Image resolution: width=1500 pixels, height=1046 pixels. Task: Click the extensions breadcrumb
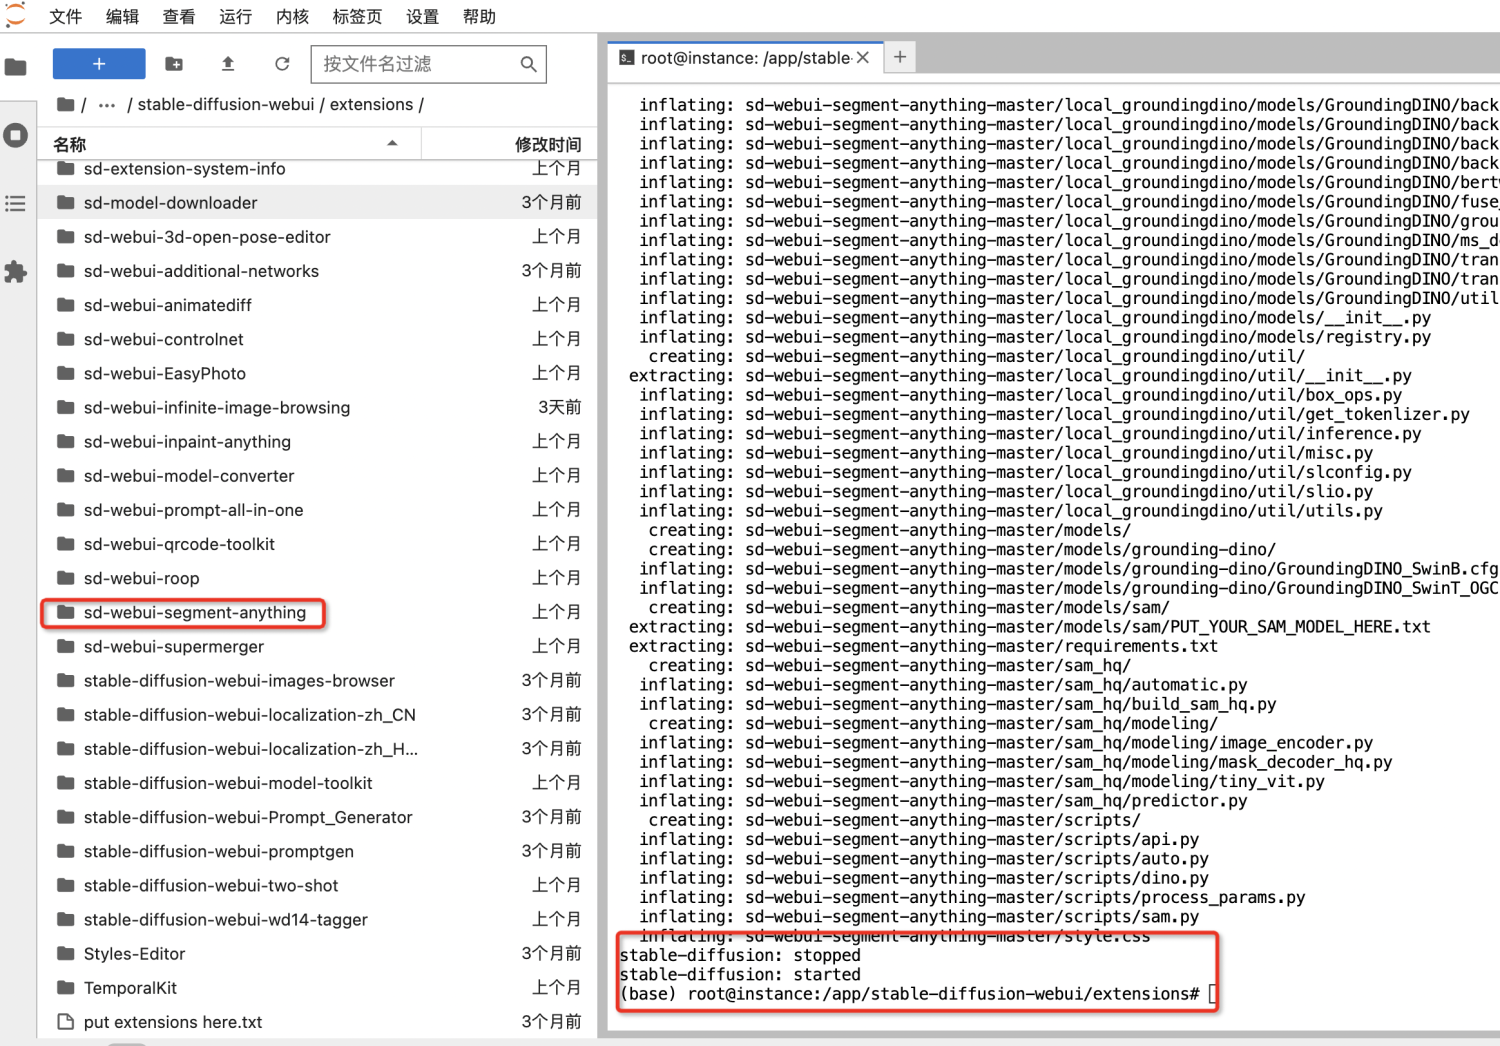click(371, 104)
